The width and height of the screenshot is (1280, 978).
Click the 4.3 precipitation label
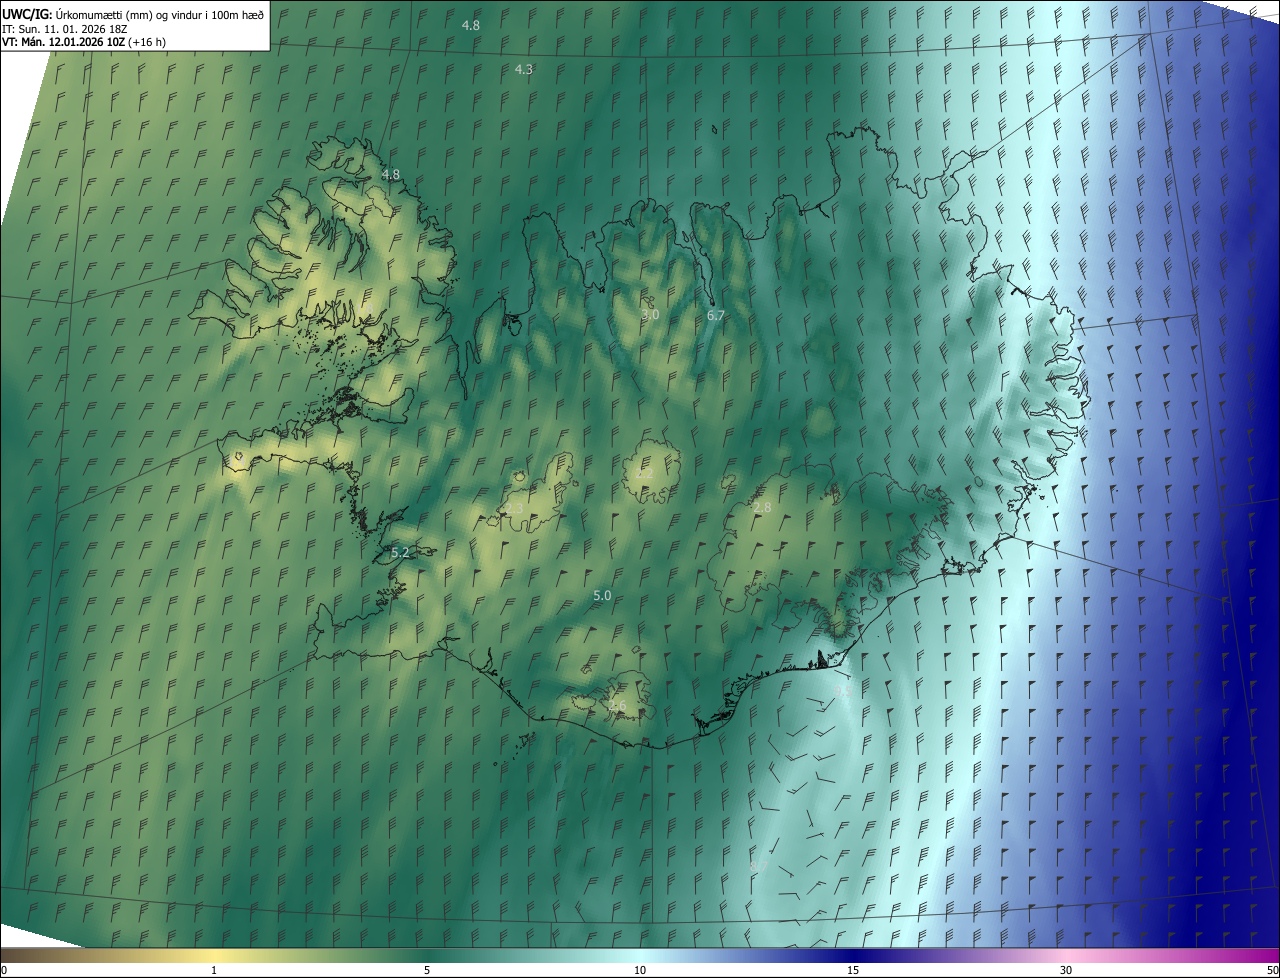click(x=523, y=69)
